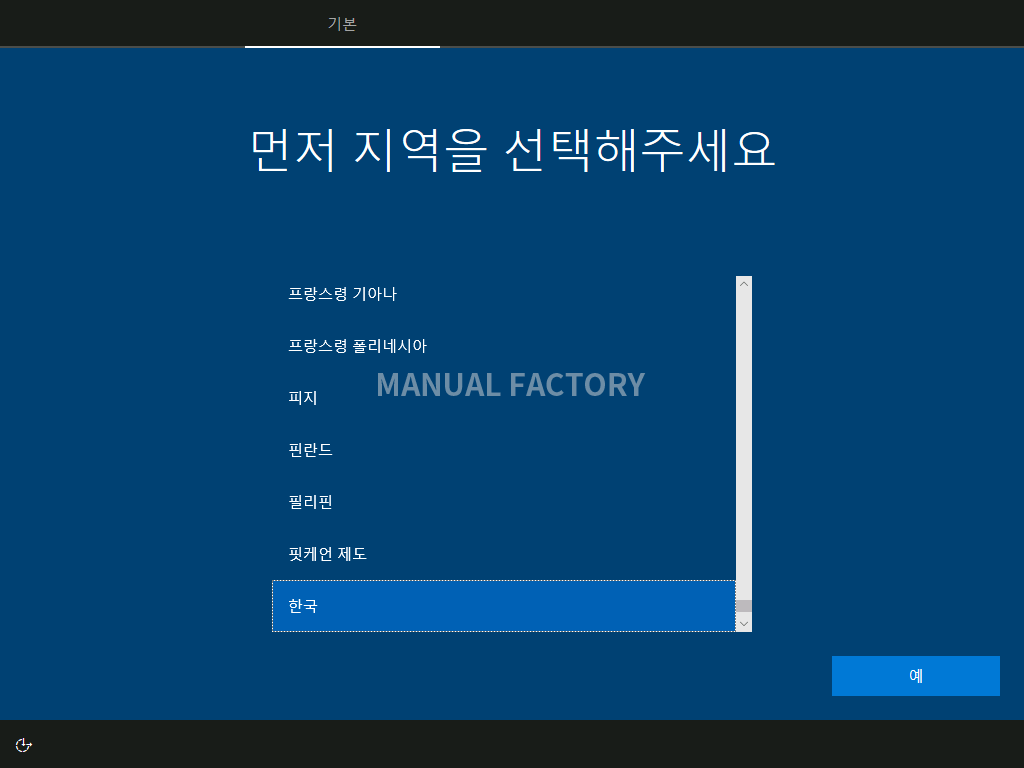Choose 핀란드 as the region
The width and height of the screenshot is (1024, 768).
click(x=504, y=449)
